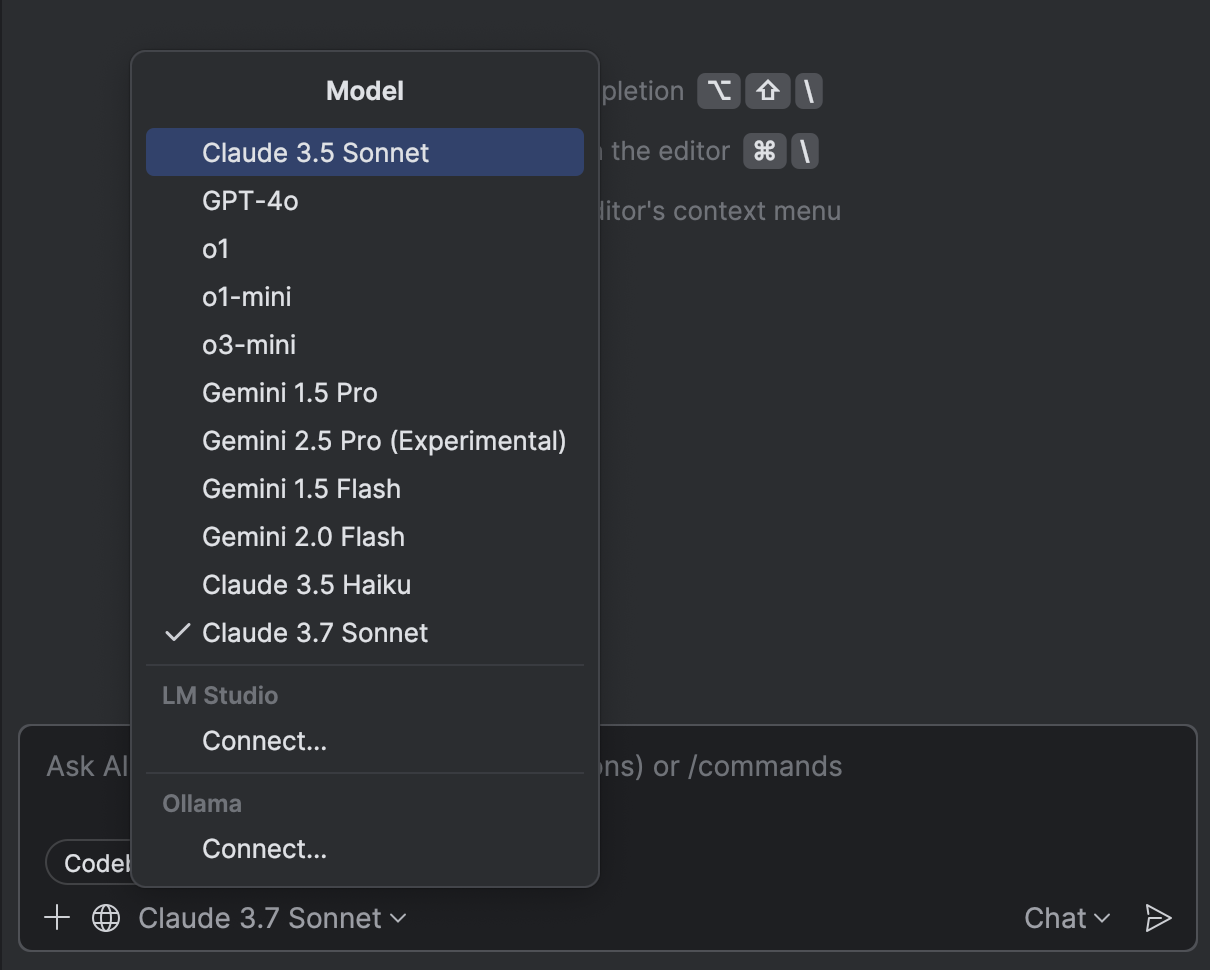The height and width of the screenshot is (970, 1210).
Task: Click the send message arrow icon
Action: (x=1158, y=918)
